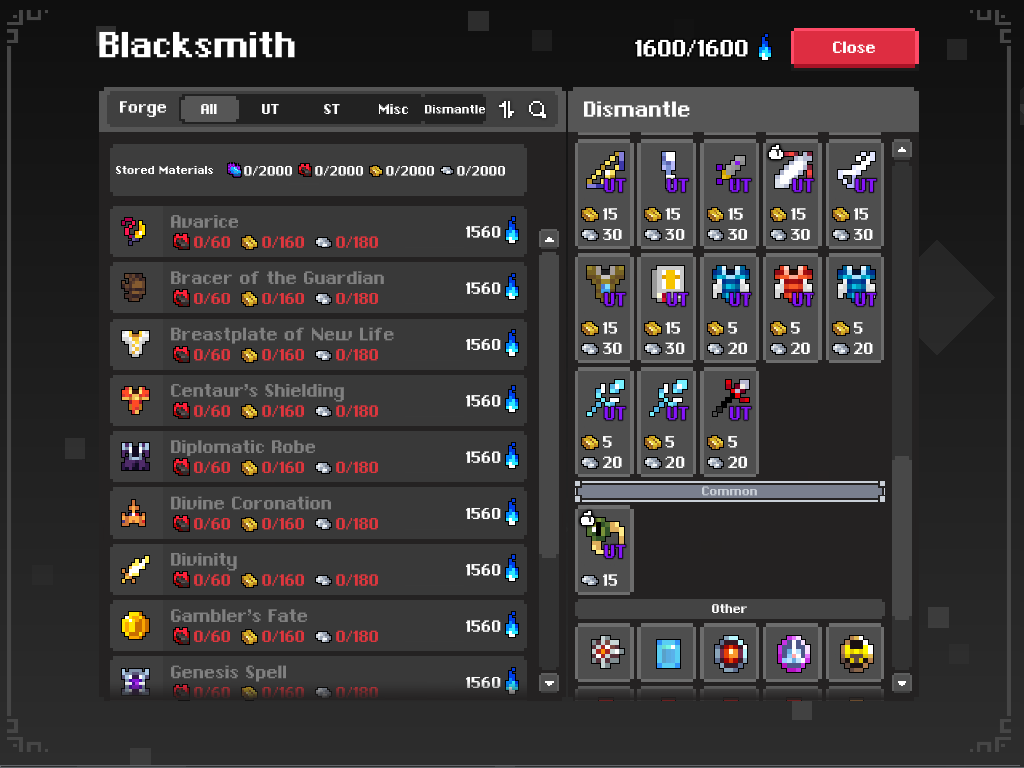Collapse the Common section header
The width and height of the screenshot is (1024, 768).
point(729,491)
